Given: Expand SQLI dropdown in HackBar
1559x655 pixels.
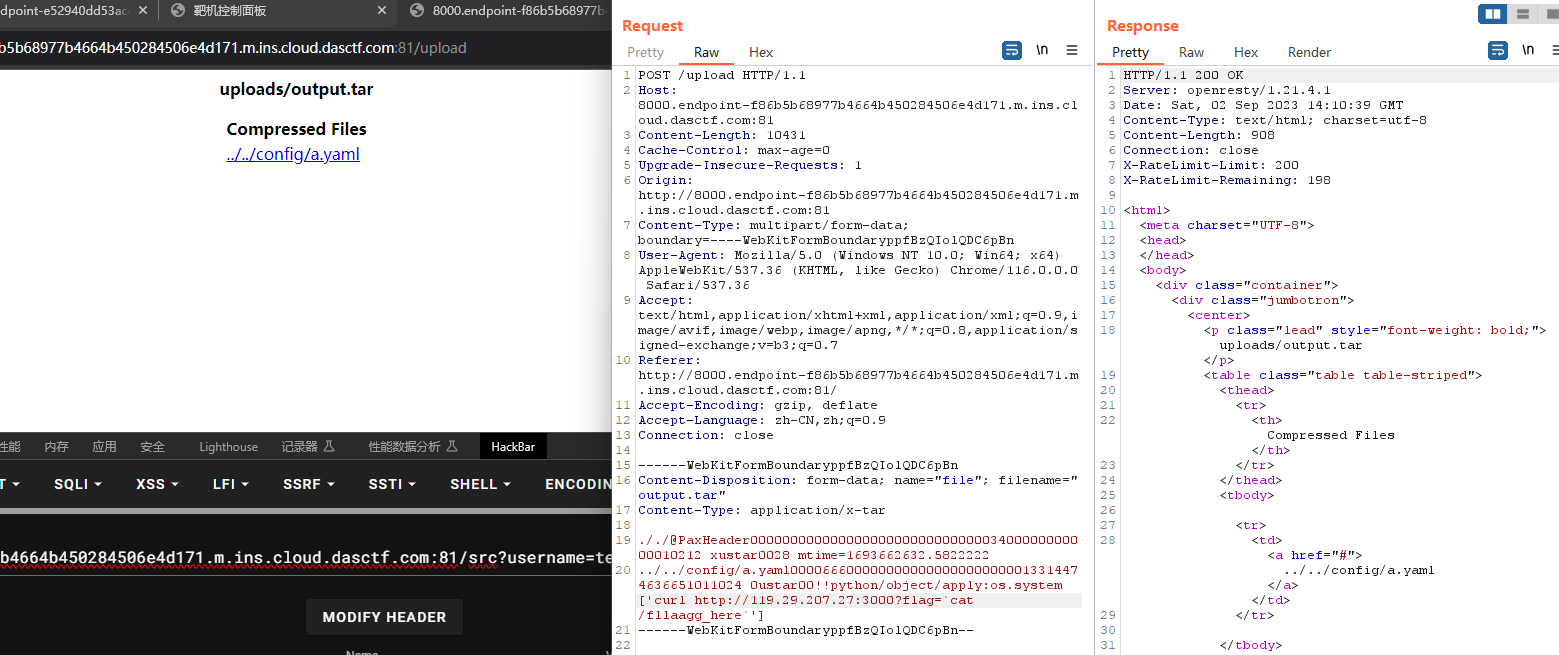Looking at the screenshot, I should (78, 484).
